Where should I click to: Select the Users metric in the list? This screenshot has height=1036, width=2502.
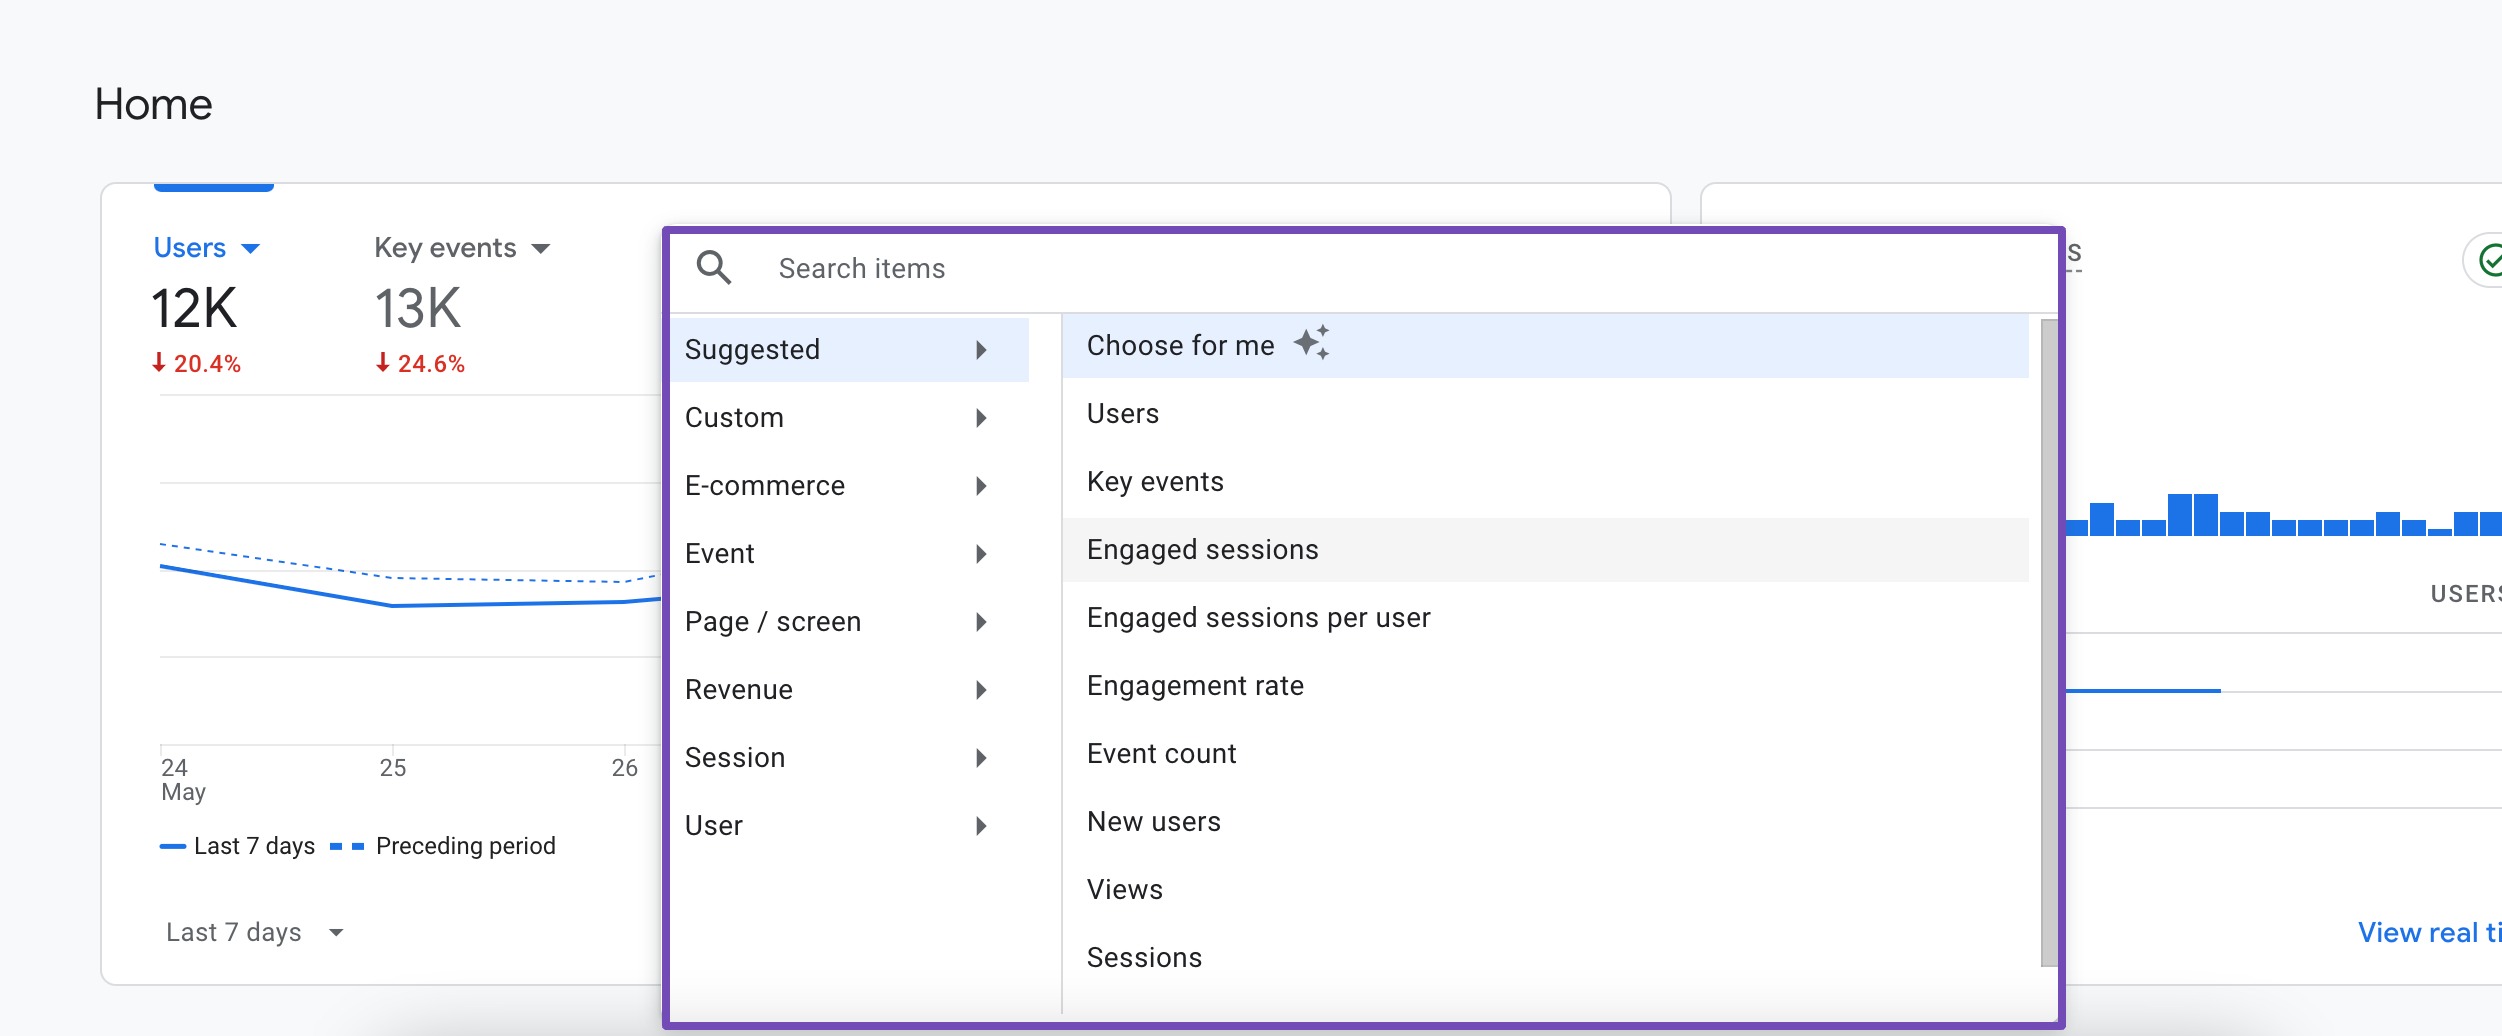1545,414
